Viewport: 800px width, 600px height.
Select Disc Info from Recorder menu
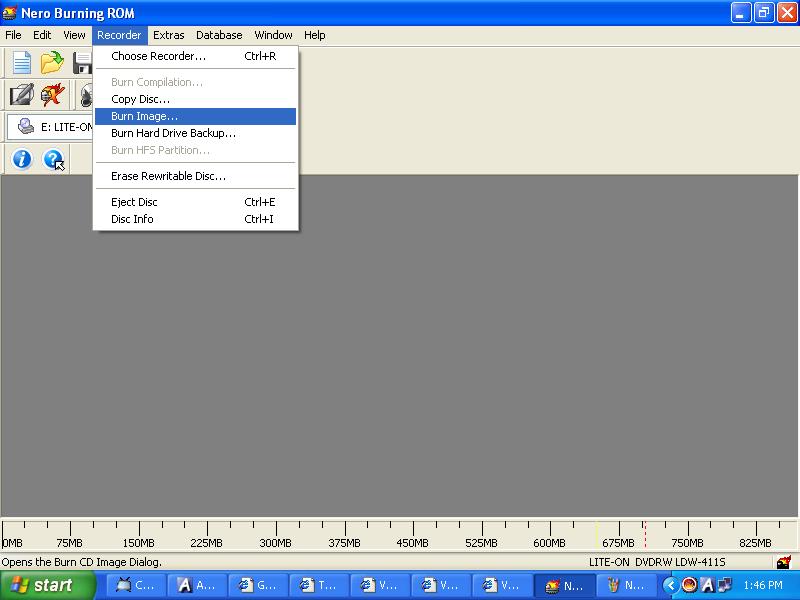pyautogui.click(x=195, y=219)
